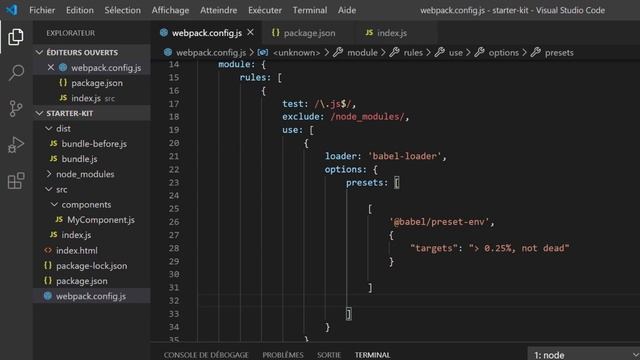Click the EXPLORATEUR panel title
The image size is (640, 360).
70,33
